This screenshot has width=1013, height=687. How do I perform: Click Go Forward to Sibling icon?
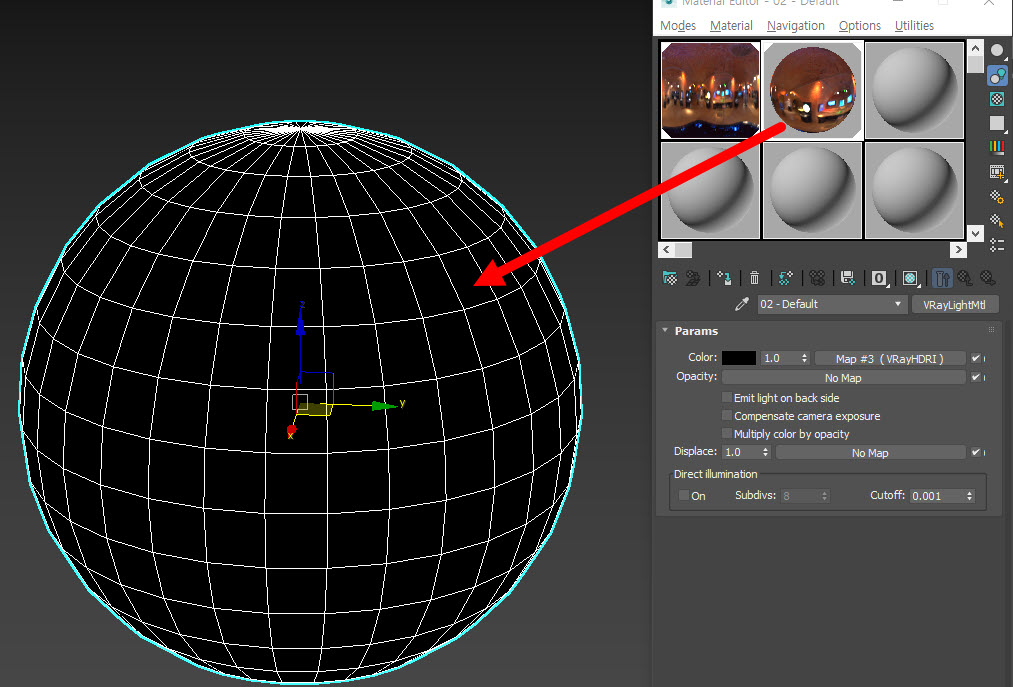coord(987,278)
